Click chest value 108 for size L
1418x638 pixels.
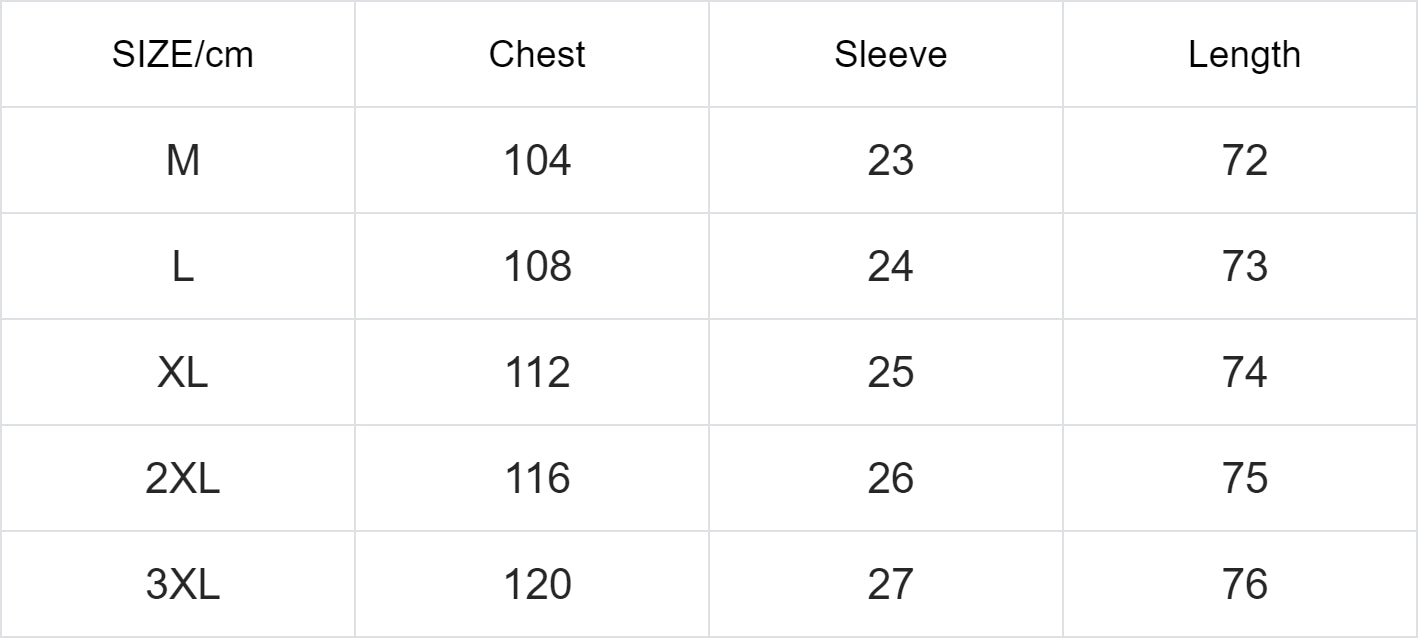(x=536, y=266)
